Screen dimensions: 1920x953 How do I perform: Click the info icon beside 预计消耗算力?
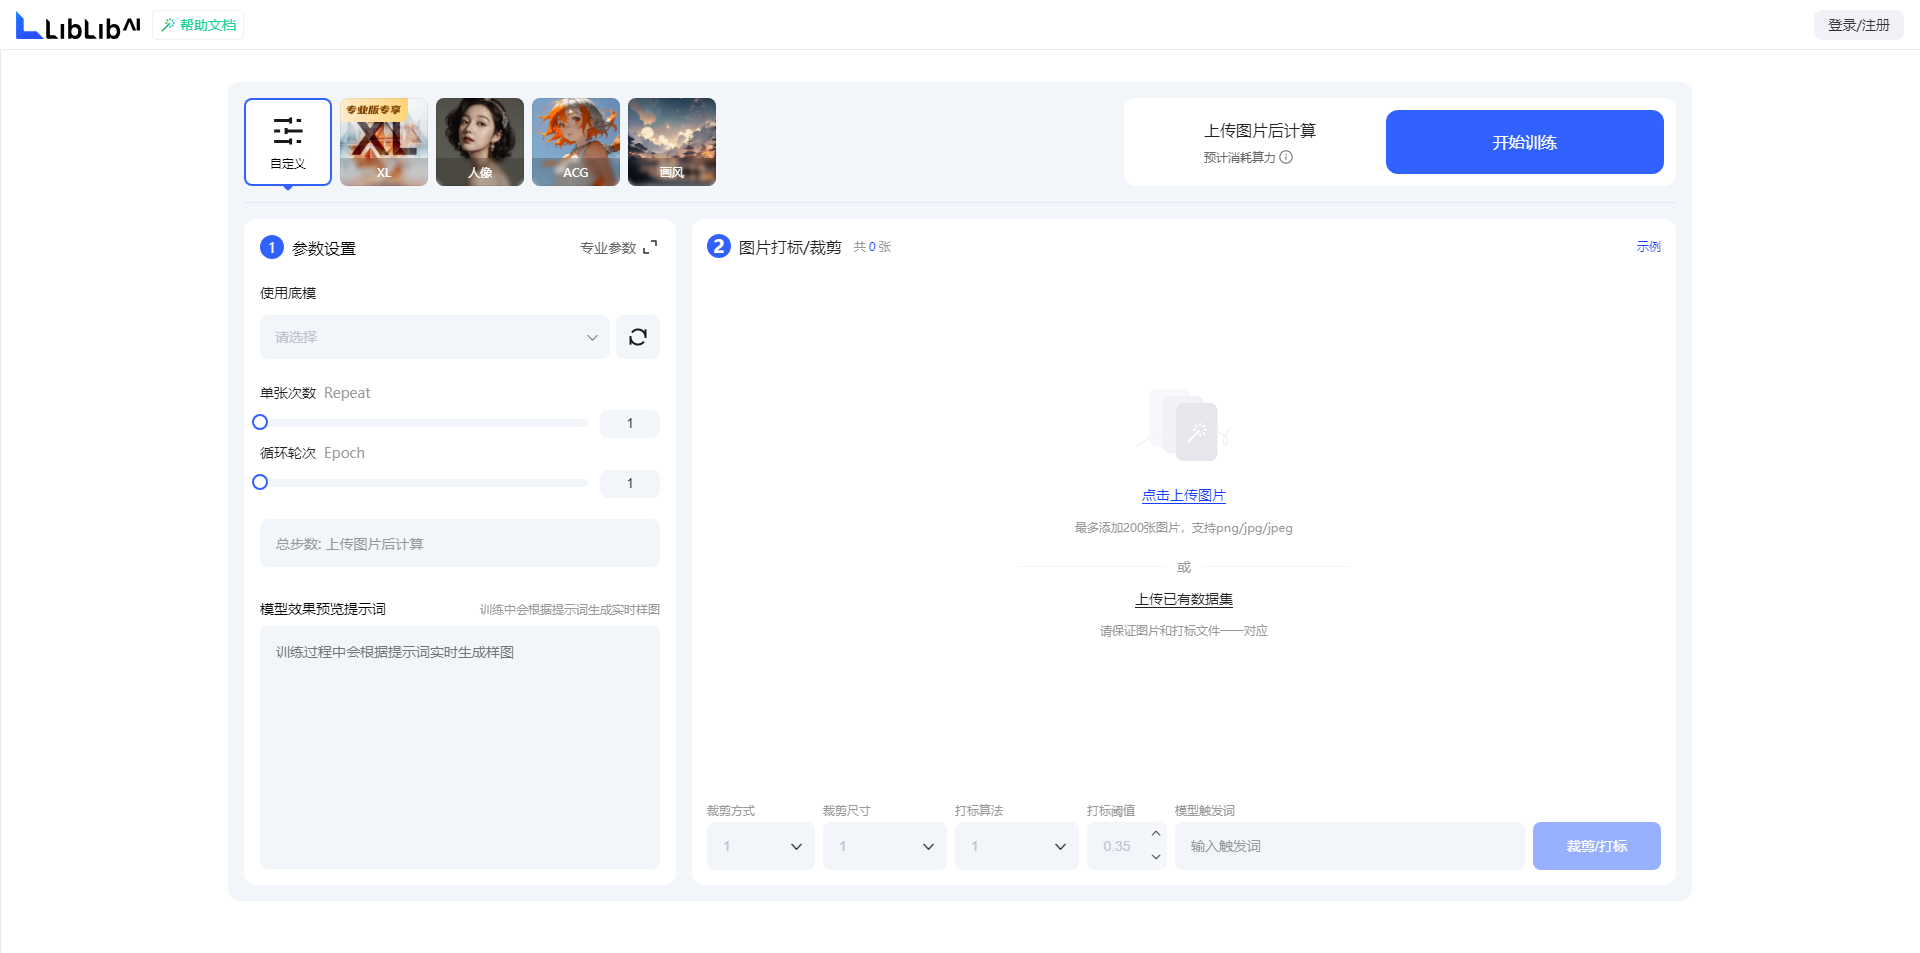coord(1286,157)
